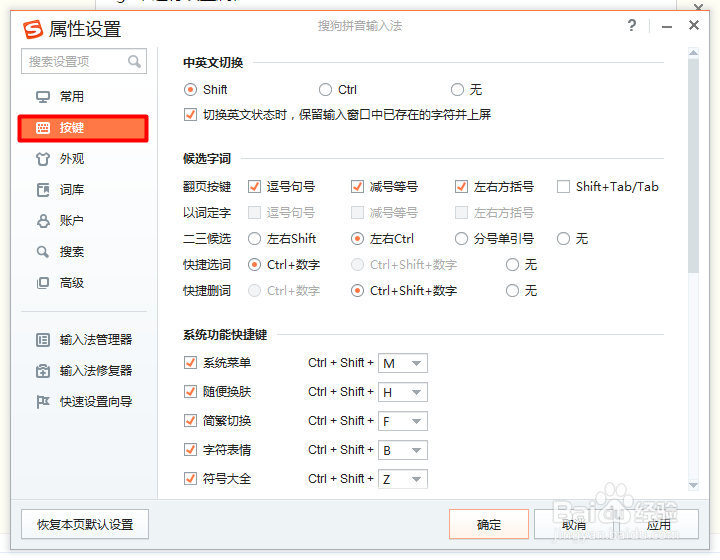This screenshot has width=720, height=560.
Task: Open the 字符表情 key dropdown showing B
Action: [403, 450]
